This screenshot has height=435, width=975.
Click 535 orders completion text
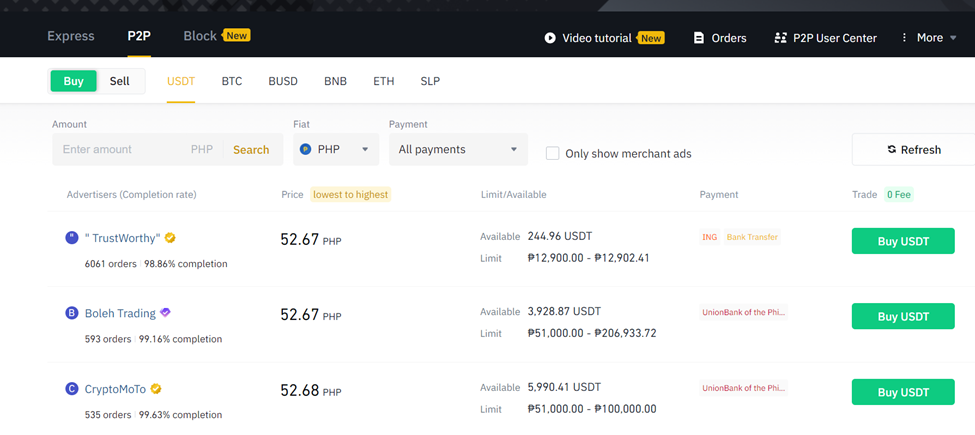tap(153, 414)
